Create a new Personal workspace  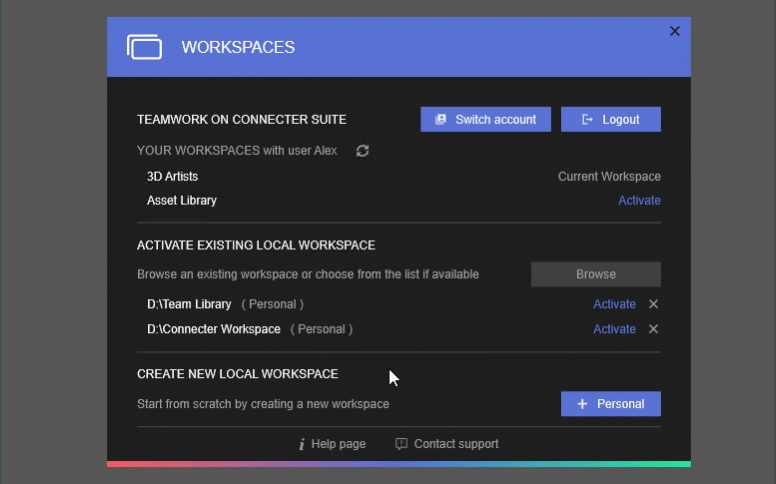(611, 404)
